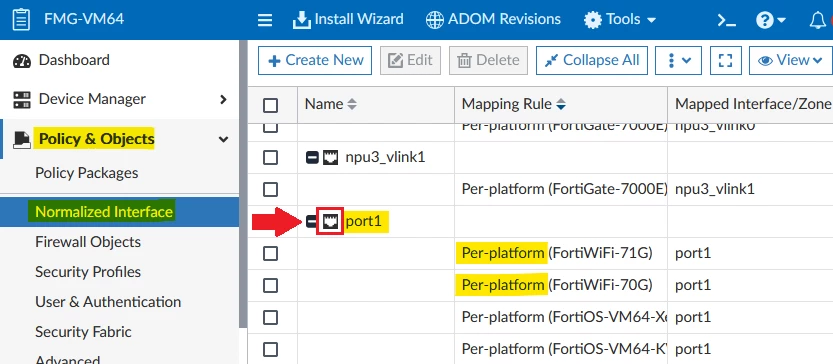Open the CLI console icon
The height and width of the screenshot is (364, 833).
pos(726,20)
